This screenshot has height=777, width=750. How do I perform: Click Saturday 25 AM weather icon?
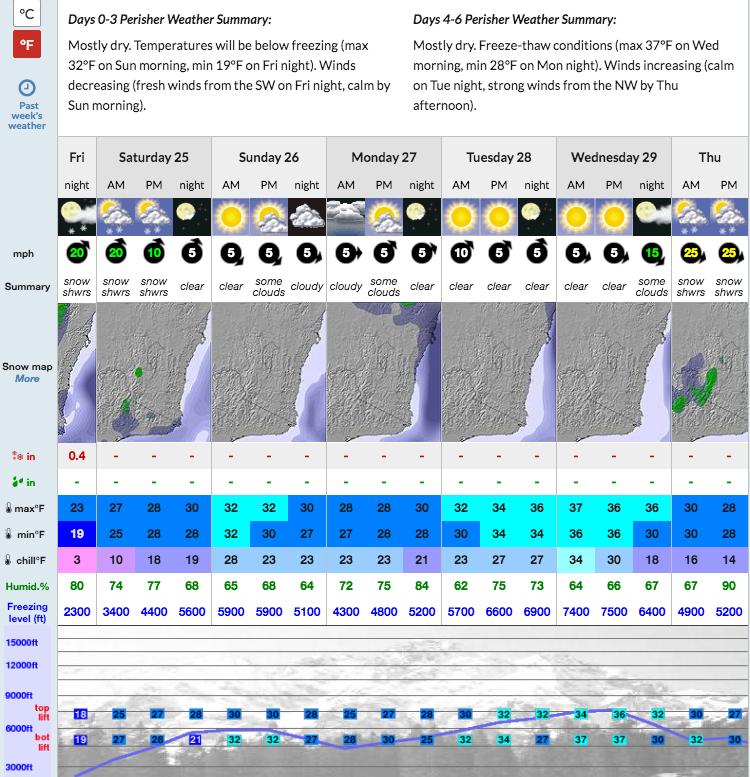click(115, 217)
